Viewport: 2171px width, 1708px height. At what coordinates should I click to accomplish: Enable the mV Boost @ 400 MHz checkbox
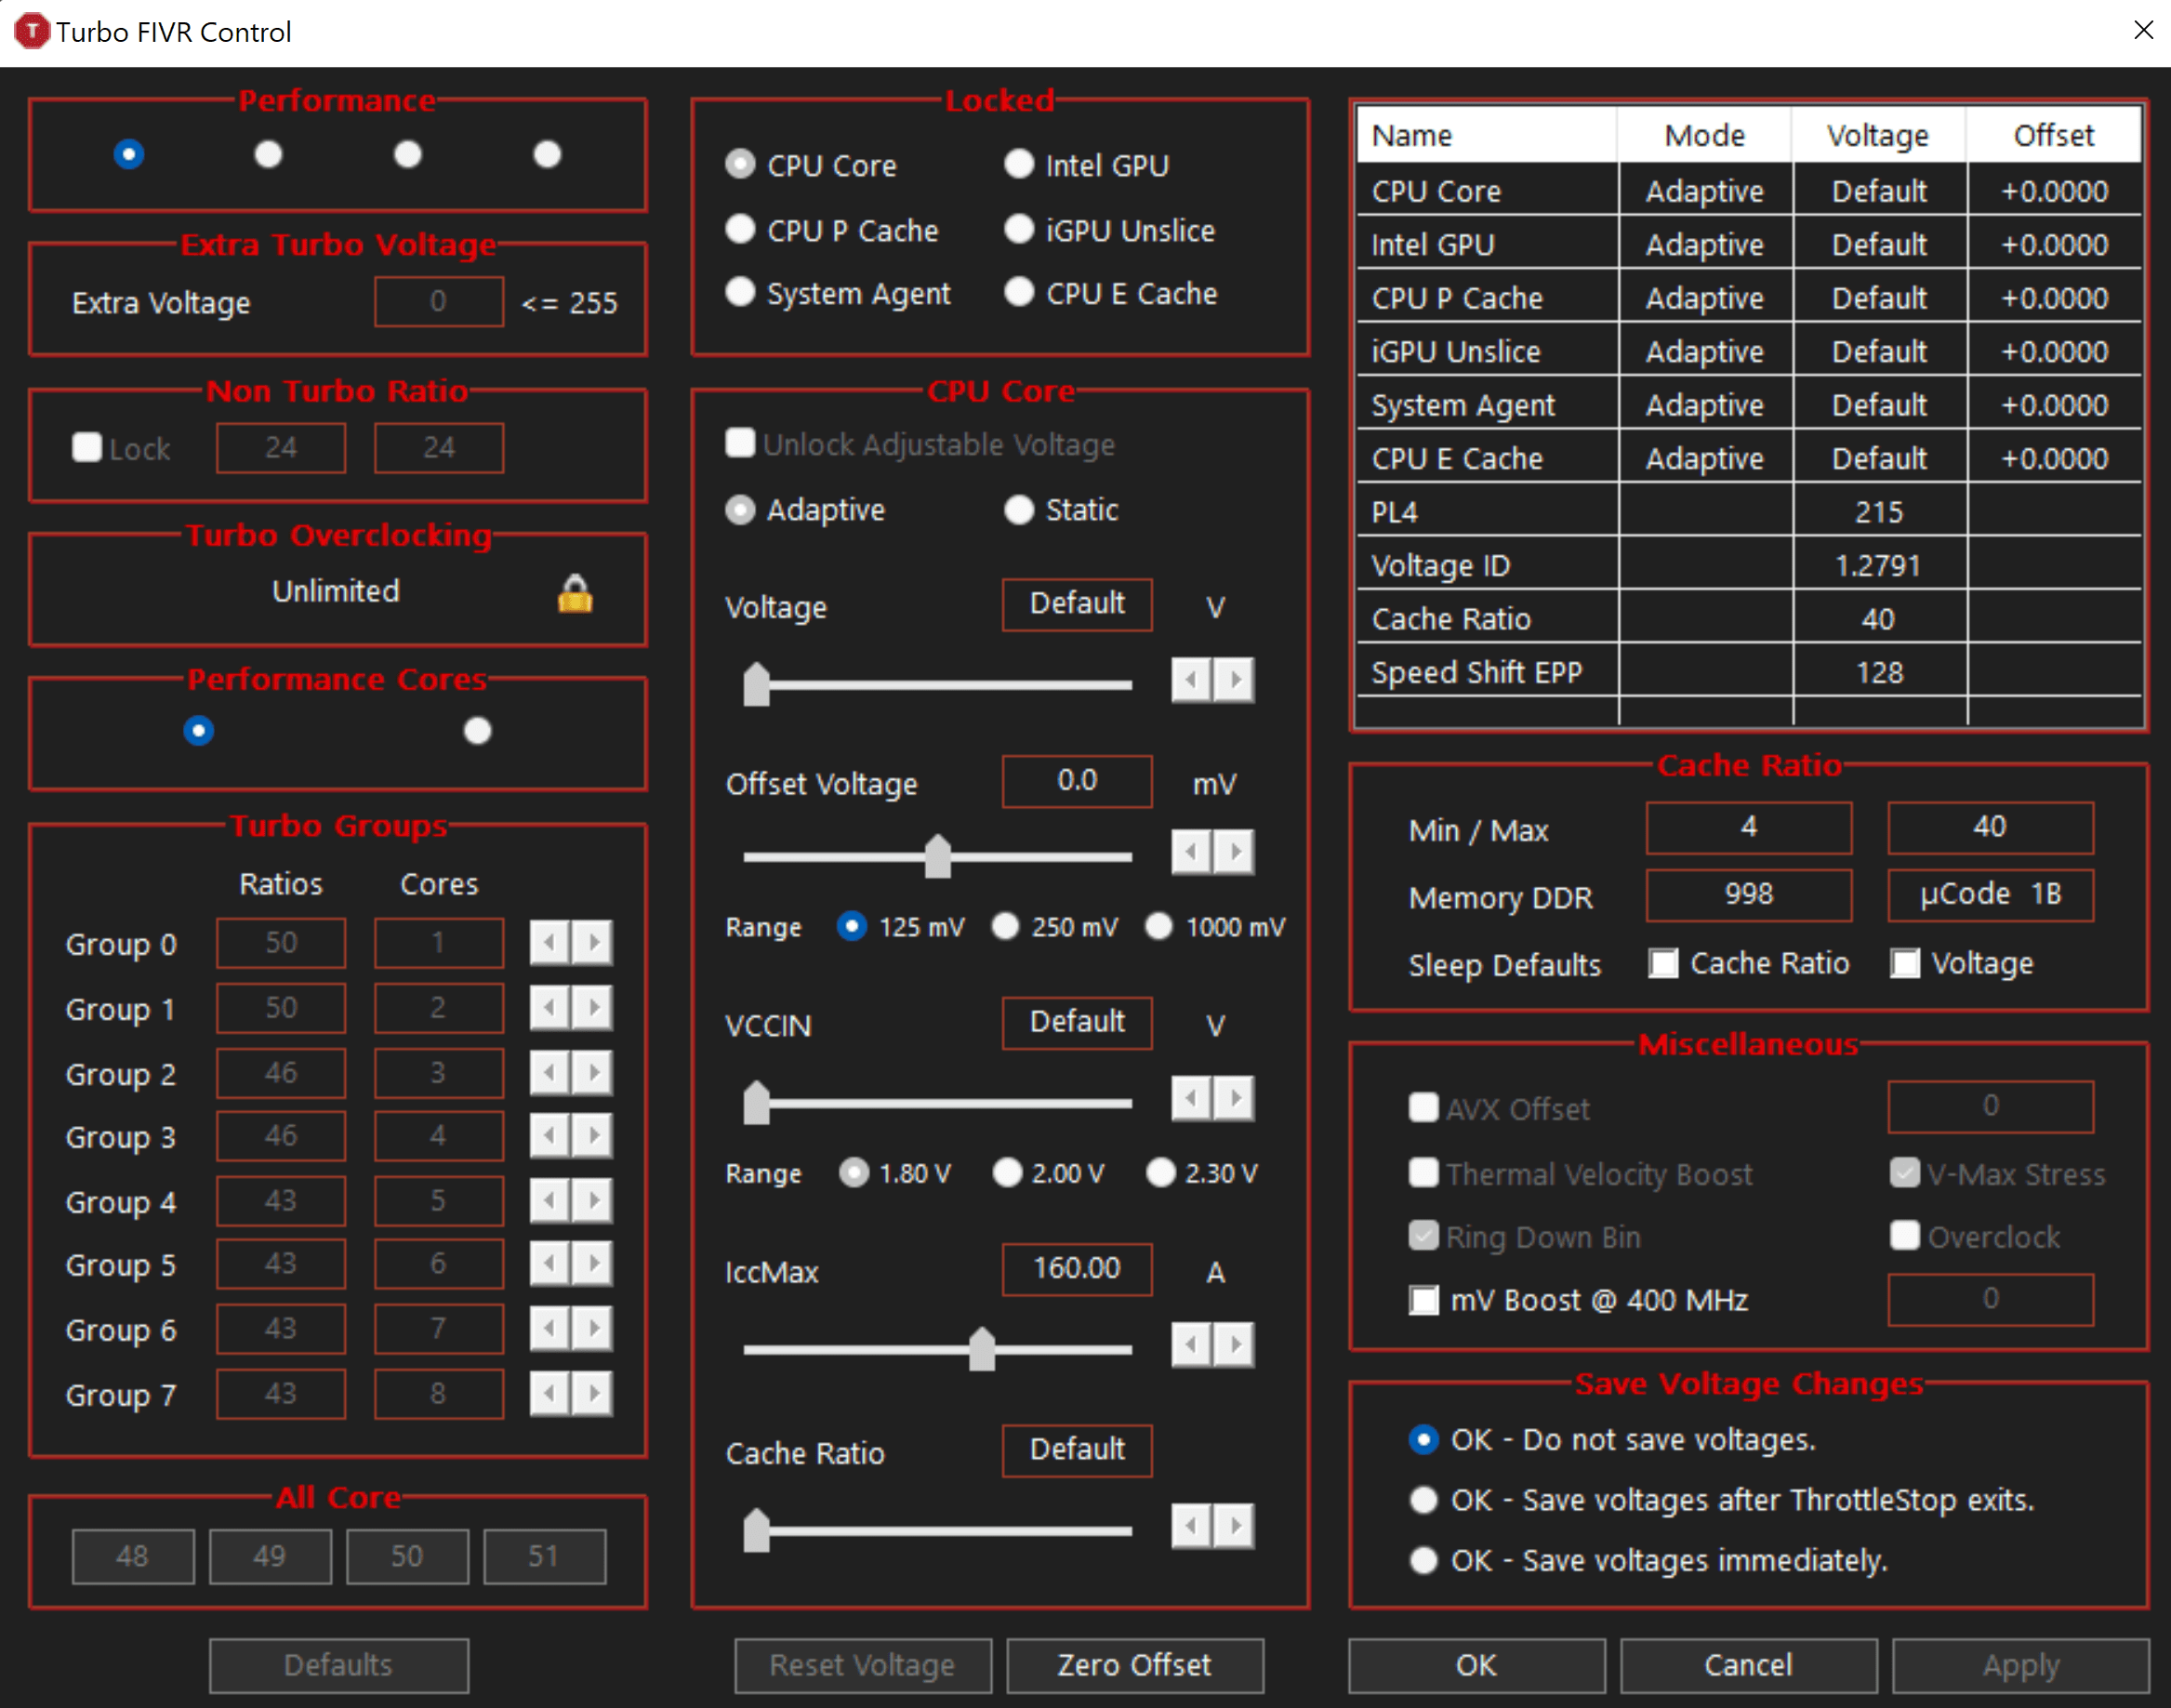click(1424, 1299)
